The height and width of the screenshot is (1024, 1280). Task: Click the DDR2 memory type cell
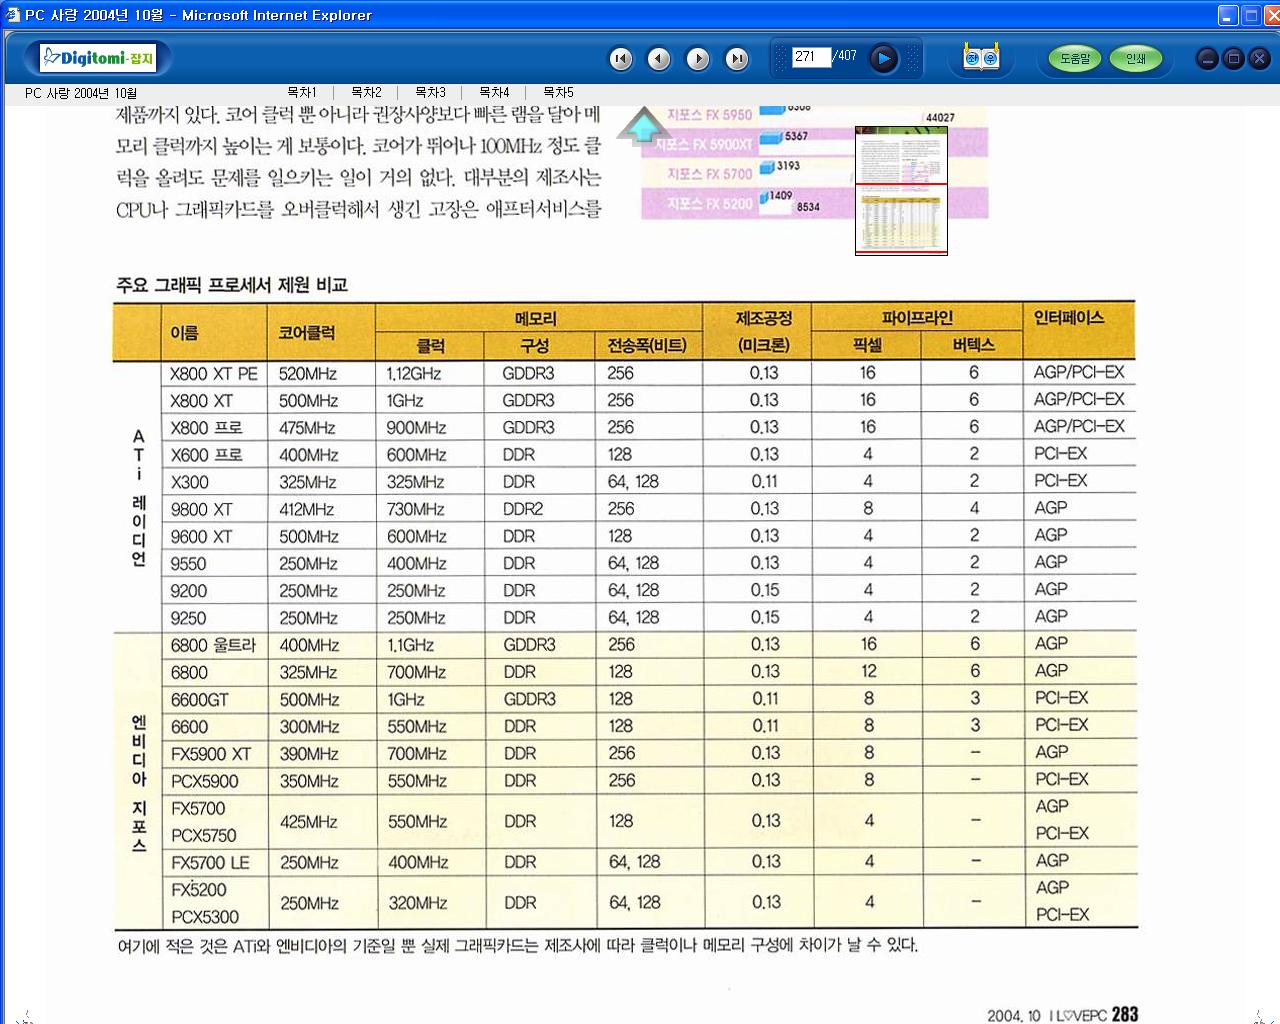pos(523,509)
